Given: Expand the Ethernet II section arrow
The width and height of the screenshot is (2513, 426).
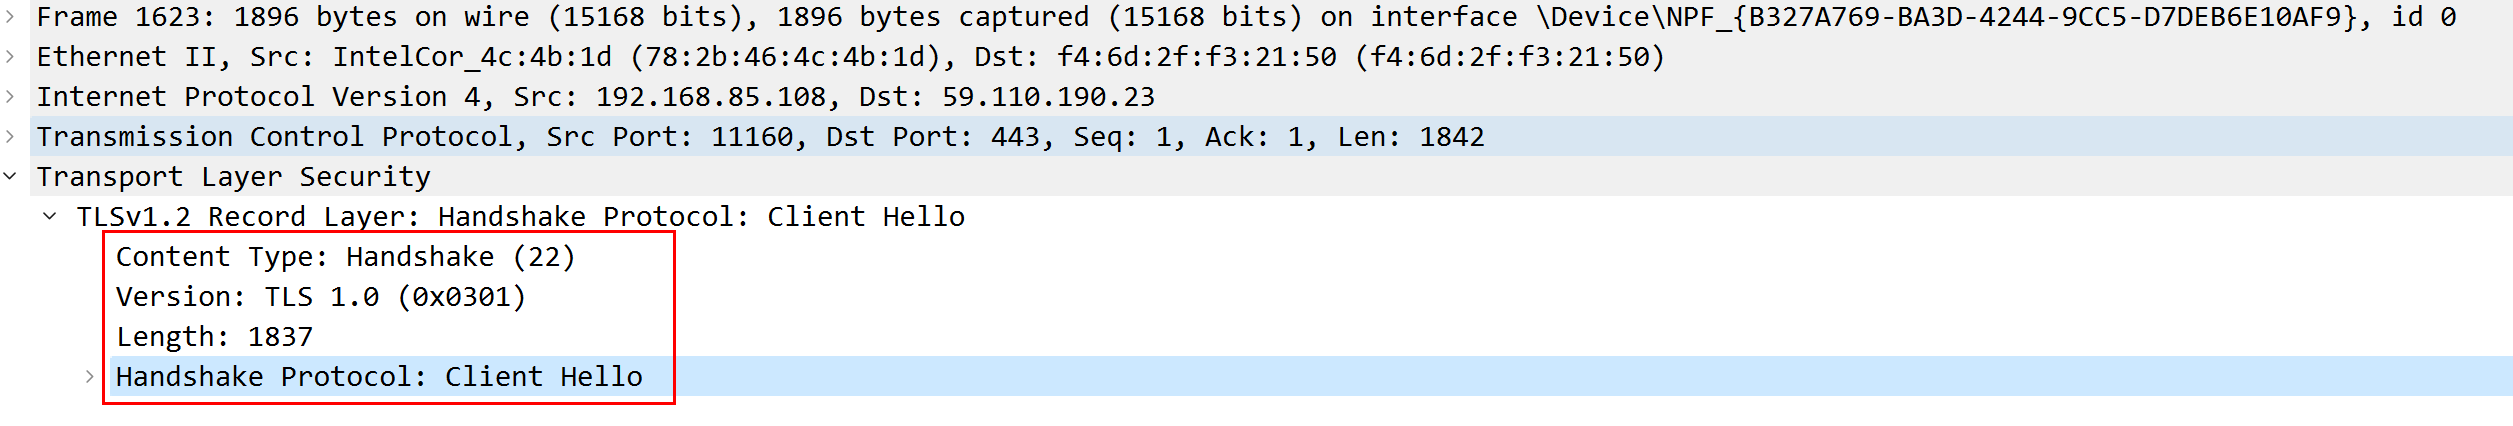Looking at the screenshot, I should point(10,57).
